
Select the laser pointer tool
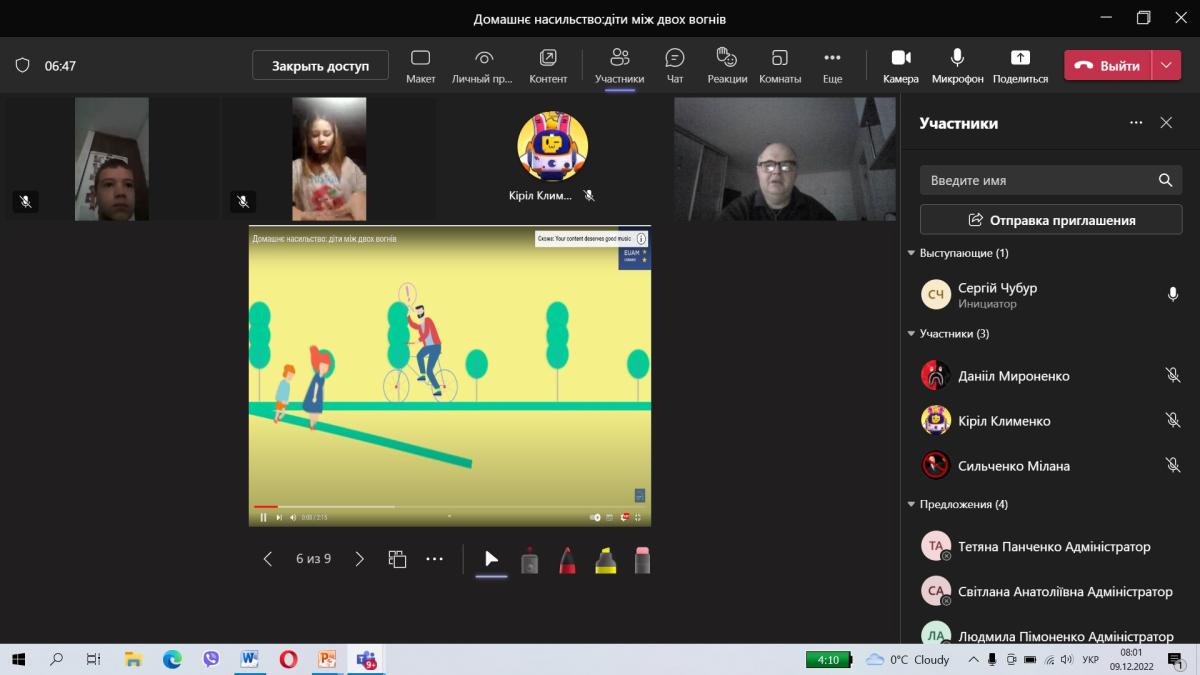(530, 560)
